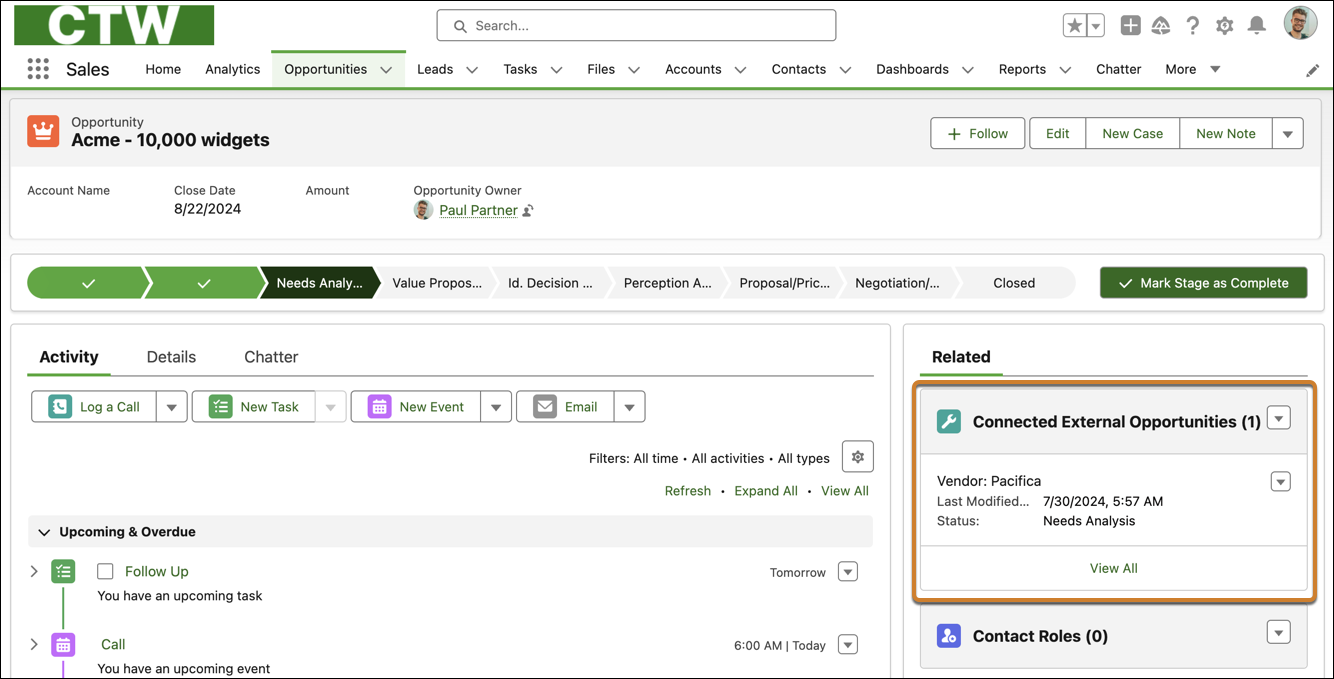
Task: Open the Analytics tab
Action: pyautogui.click(x=233, y=69)
